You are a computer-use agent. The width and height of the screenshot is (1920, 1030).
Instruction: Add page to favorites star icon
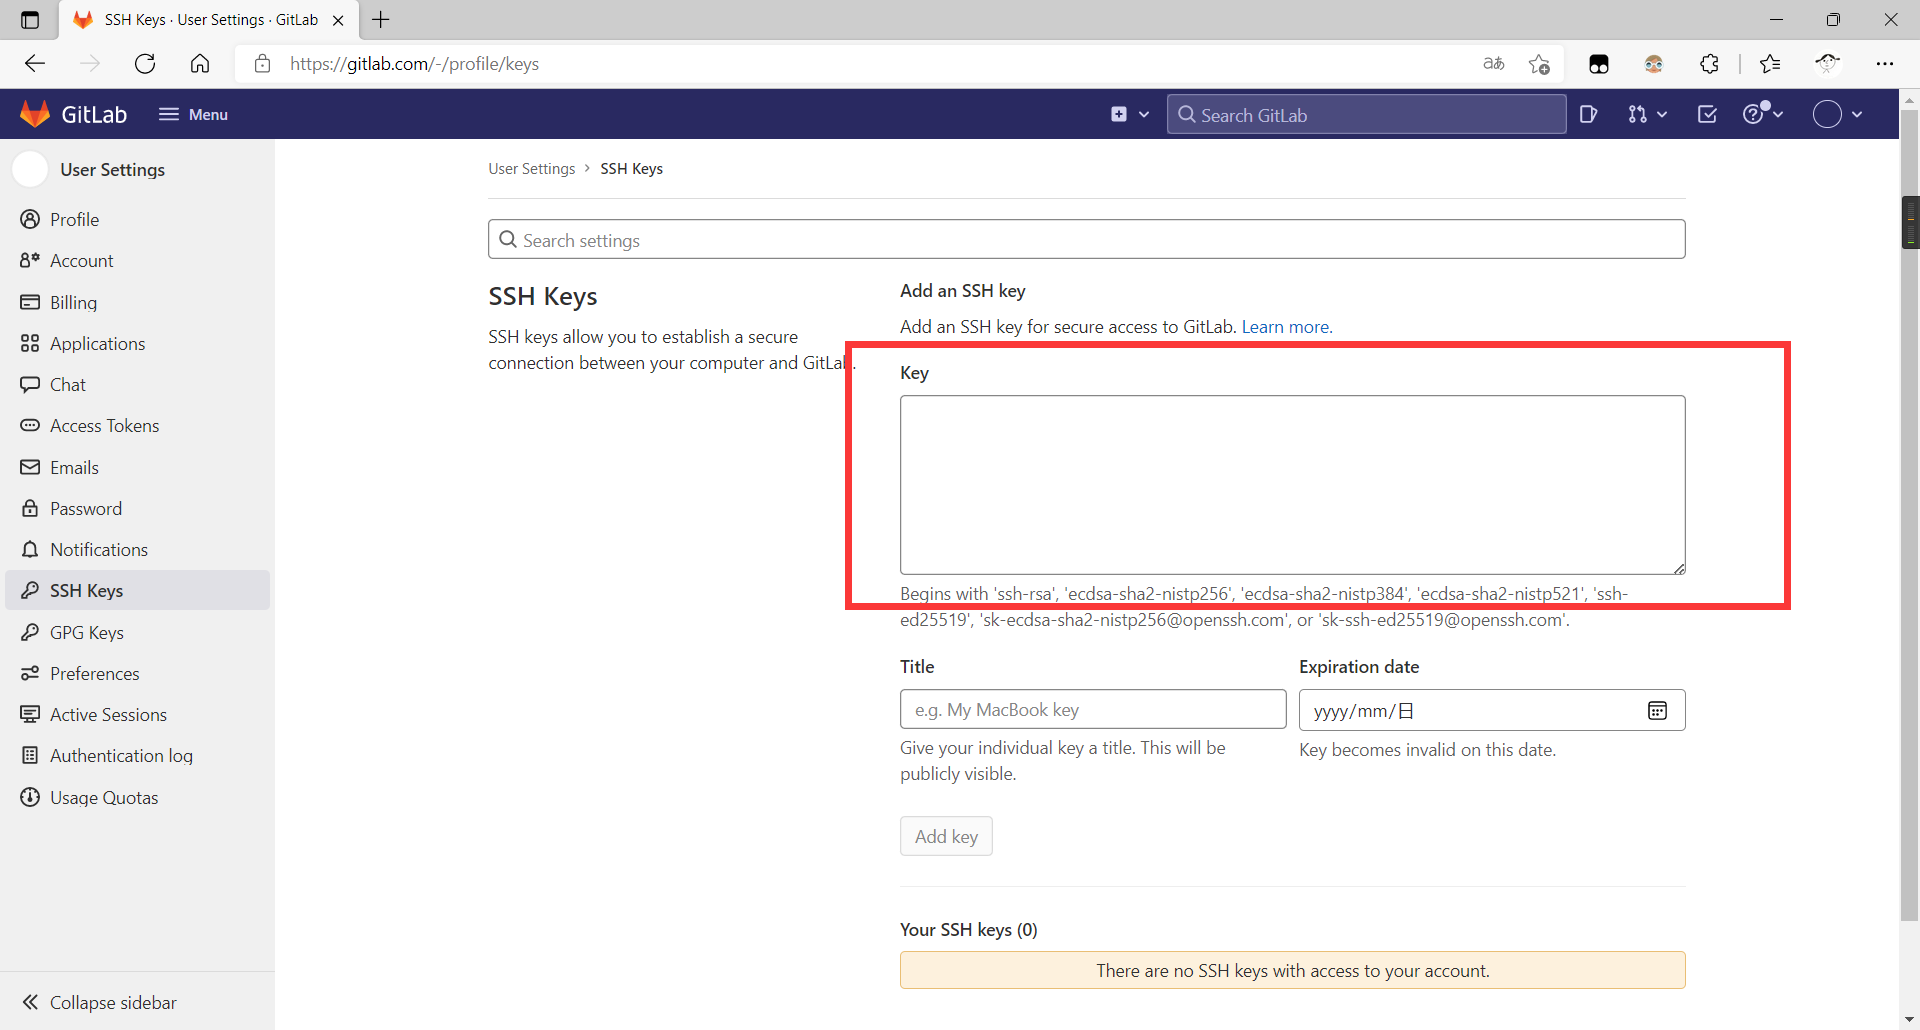pyautogui.click(x=1539, y=64)
